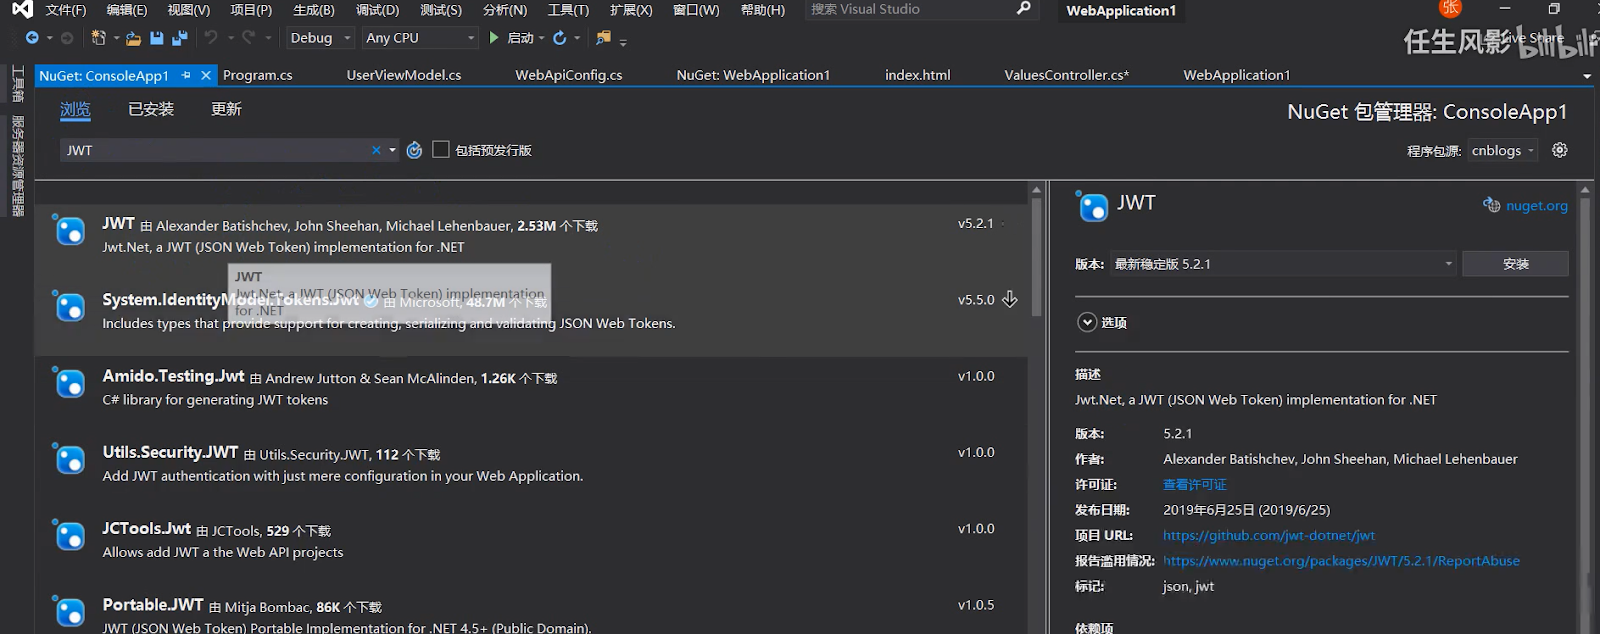
Task: Open the New Project dropdown arrow
Action: pyautogui.click(x=116, y=38)
